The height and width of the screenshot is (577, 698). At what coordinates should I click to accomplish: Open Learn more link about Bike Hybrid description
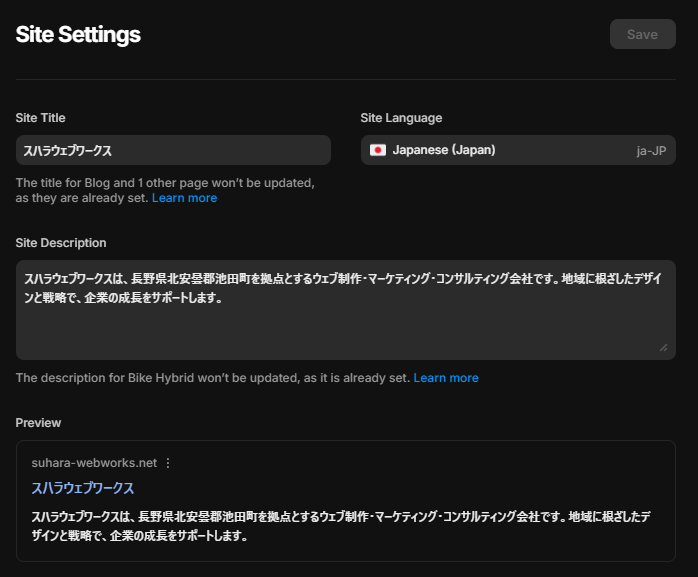point(446,378)
